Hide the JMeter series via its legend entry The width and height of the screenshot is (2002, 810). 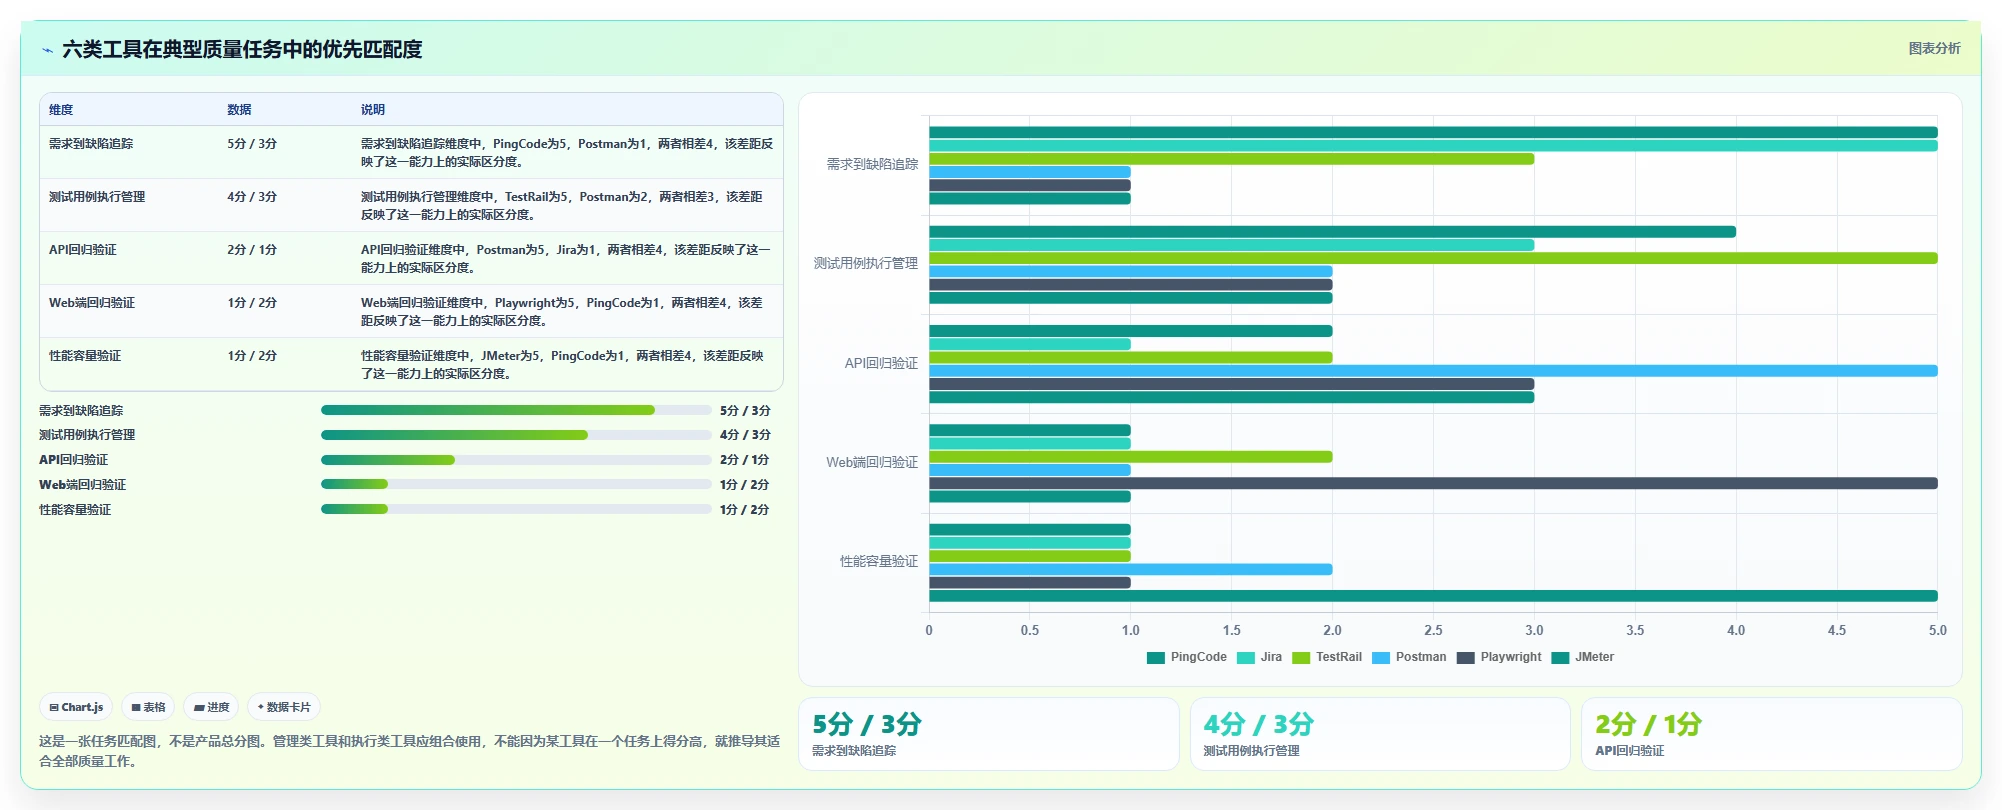click(1583, 658)
